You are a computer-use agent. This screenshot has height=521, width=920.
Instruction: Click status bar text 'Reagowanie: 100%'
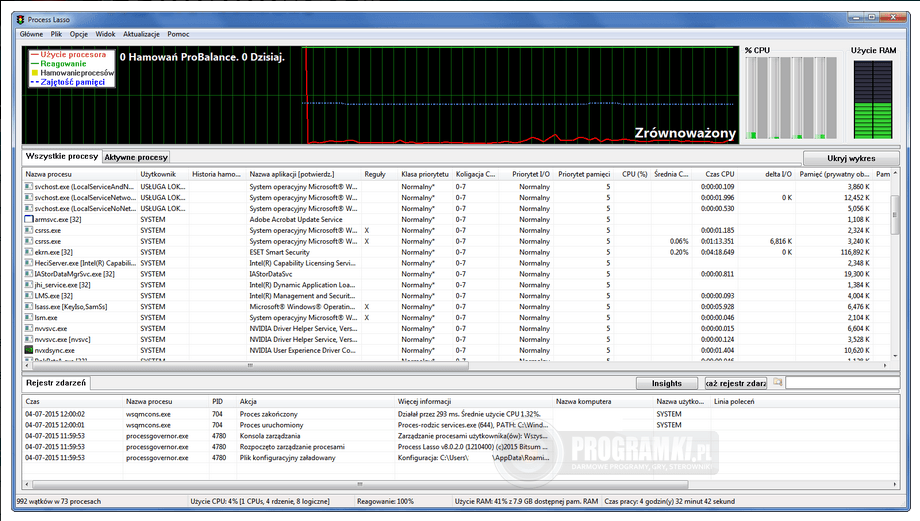click(385, 502)
